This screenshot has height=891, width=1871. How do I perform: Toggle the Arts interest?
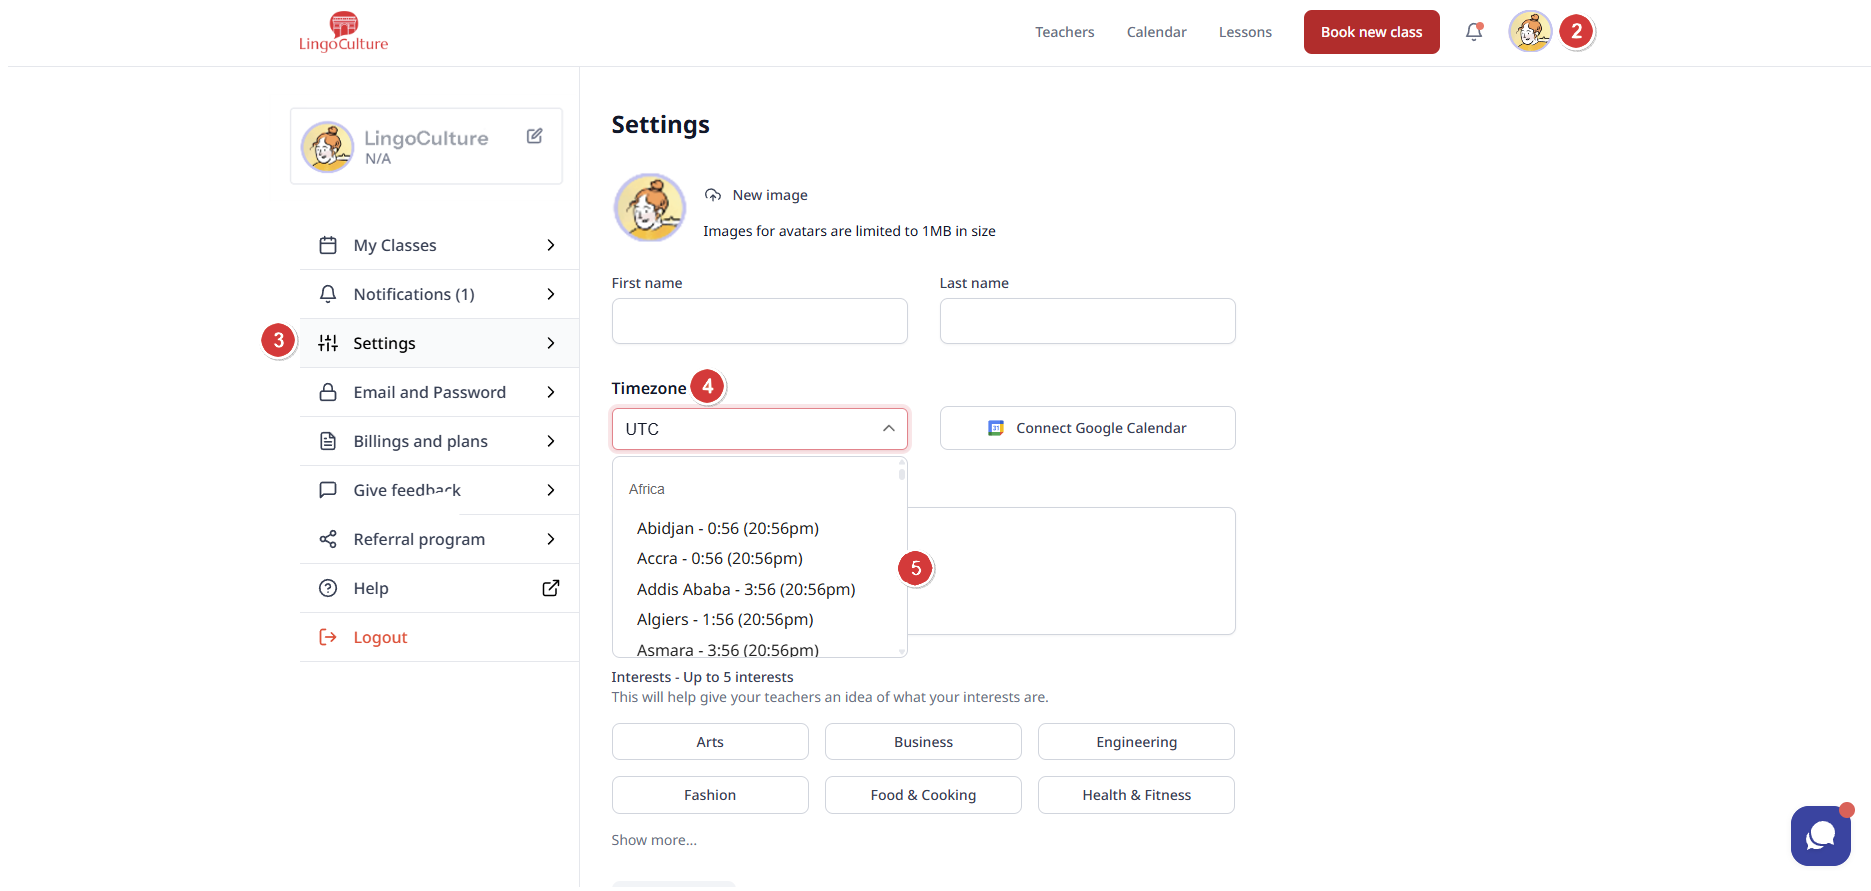tap(710, 742)
